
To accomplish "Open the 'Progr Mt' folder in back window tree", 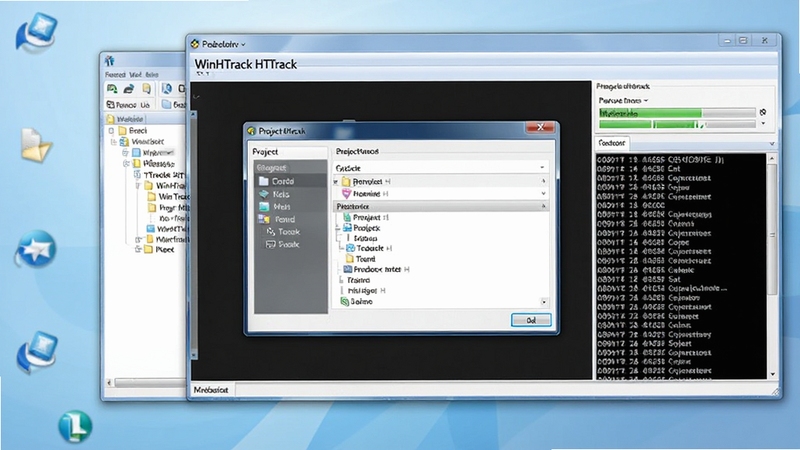I will pos(168,208).
